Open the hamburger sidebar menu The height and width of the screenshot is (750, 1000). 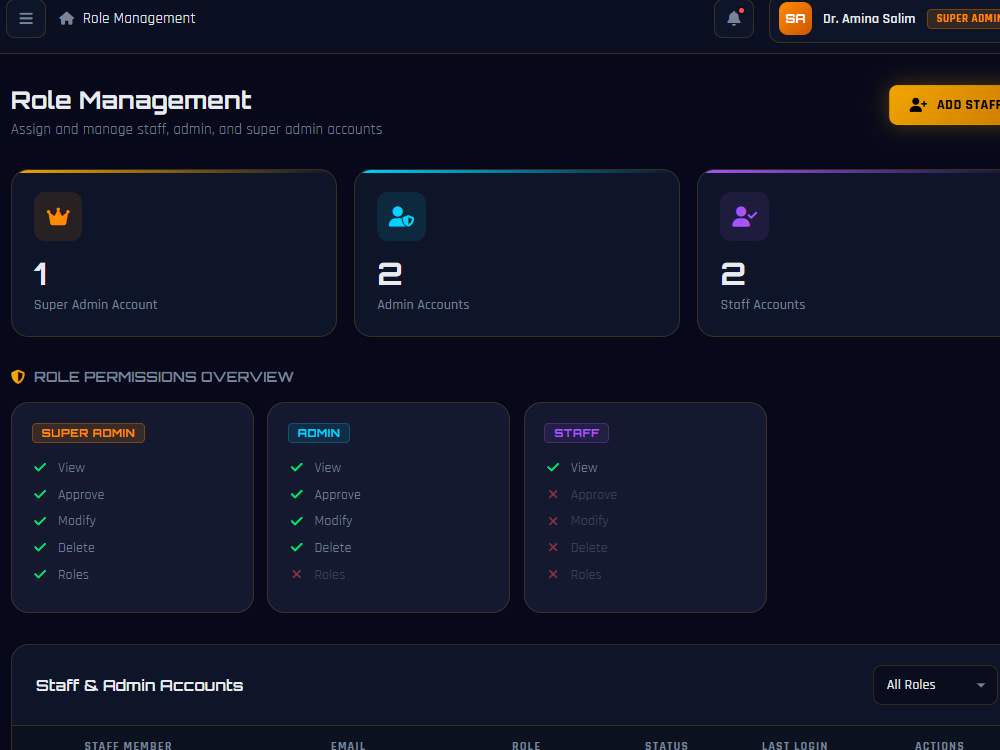[x=26, y=18]
